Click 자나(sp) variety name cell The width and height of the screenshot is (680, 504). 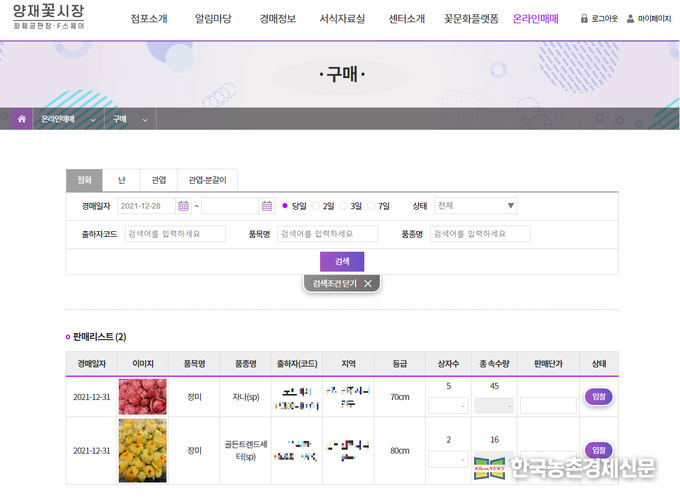click(246, 397)
